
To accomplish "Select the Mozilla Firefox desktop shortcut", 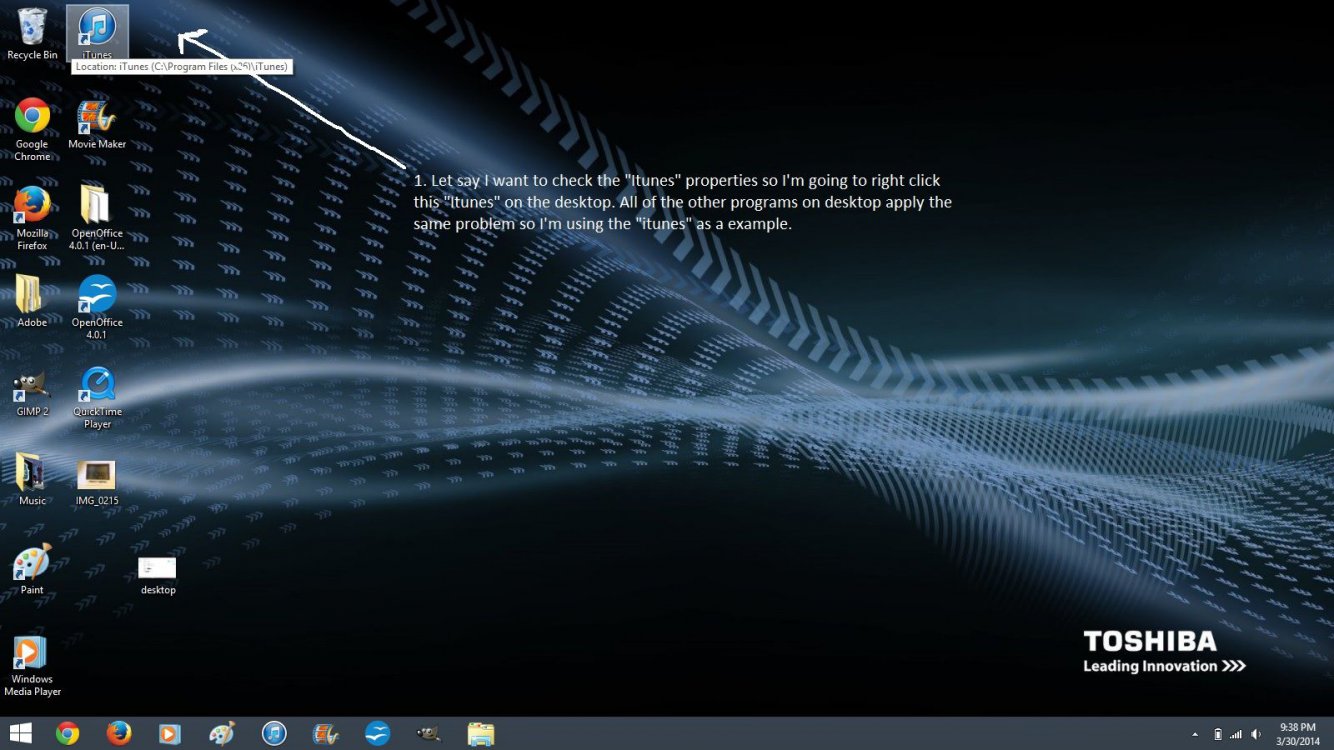I will click(x=32, y=218).
